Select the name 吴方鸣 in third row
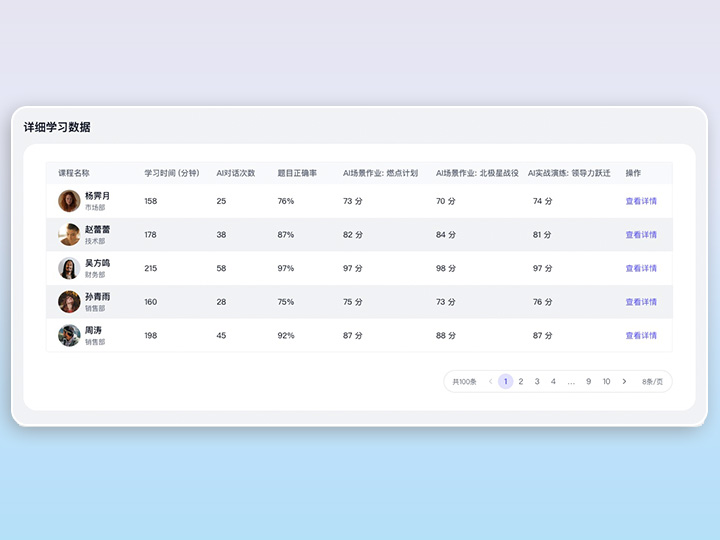This screenshot has width=720, height=540. coord(97,263)
